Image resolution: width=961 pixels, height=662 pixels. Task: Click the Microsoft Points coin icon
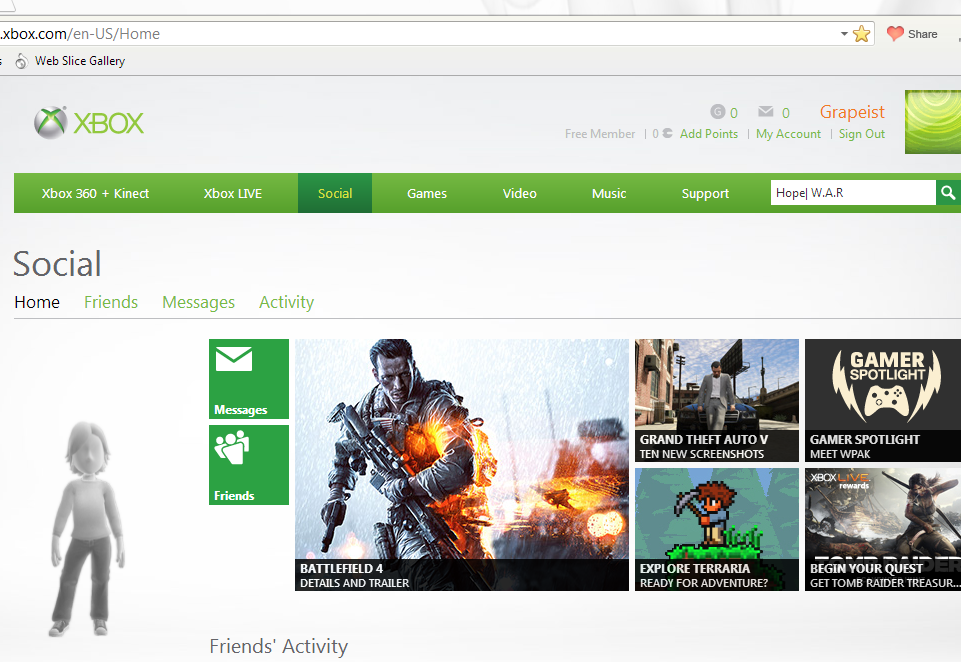[667, 133]
